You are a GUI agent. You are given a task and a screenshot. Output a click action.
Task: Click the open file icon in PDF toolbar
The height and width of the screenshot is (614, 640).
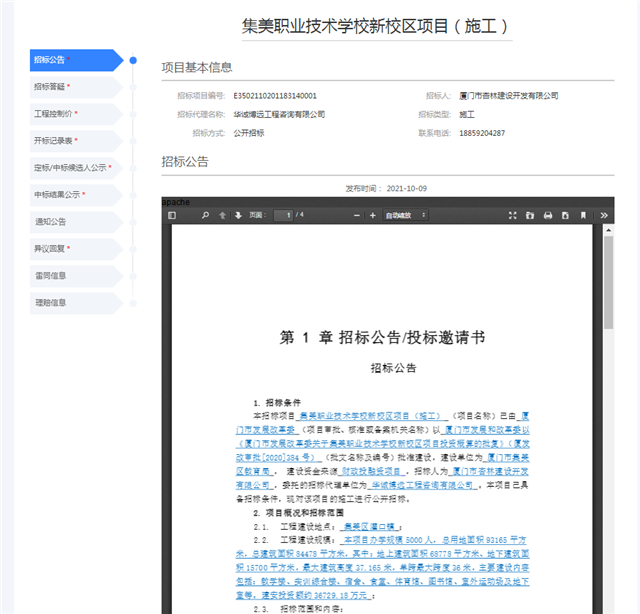[x=530, y=215]
